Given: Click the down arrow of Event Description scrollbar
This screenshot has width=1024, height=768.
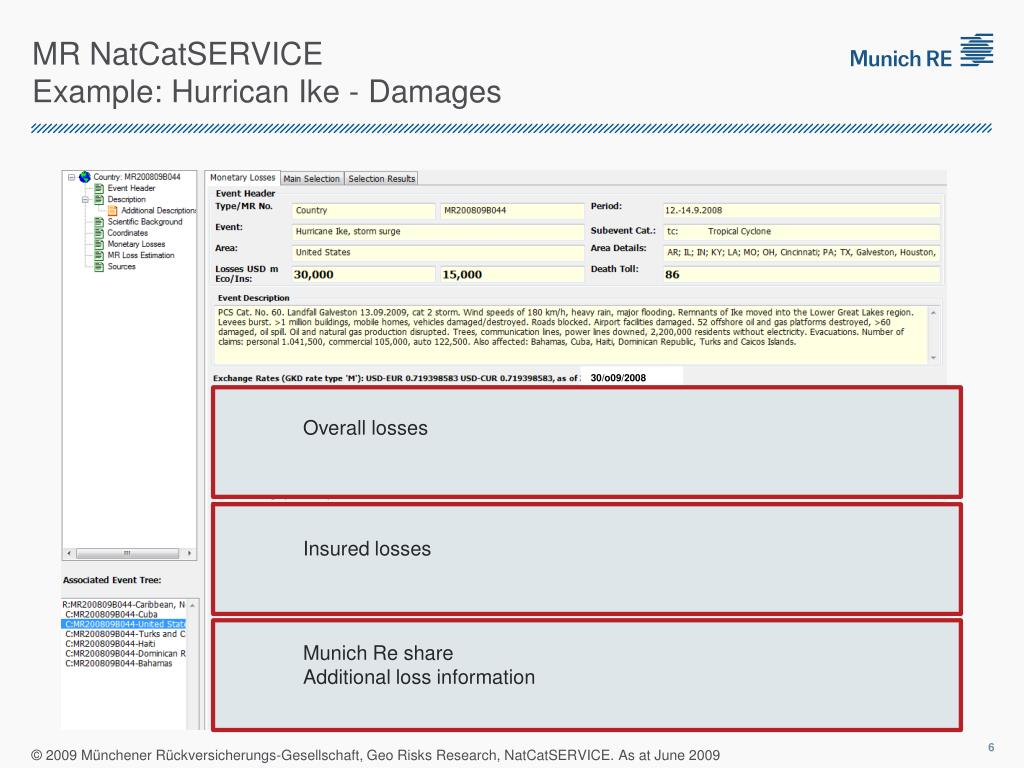Looking at the screenshot, I should [933, 357].
